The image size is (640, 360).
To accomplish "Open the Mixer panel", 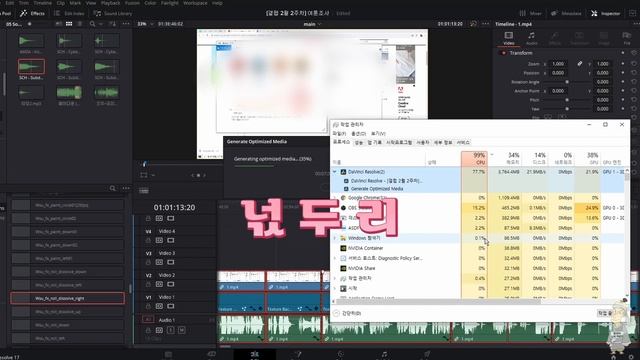I will coord(530,13).
